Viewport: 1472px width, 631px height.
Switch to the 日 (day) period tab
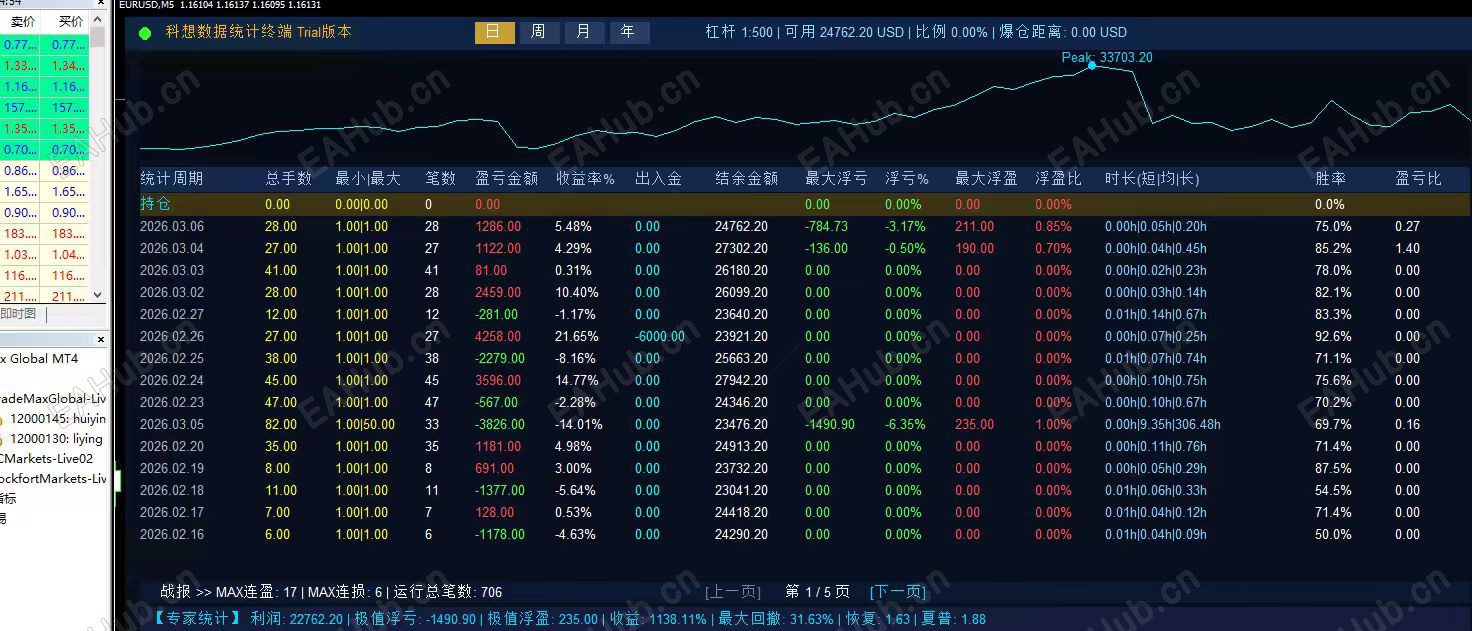pyautogui.click(x=494, y=32)
